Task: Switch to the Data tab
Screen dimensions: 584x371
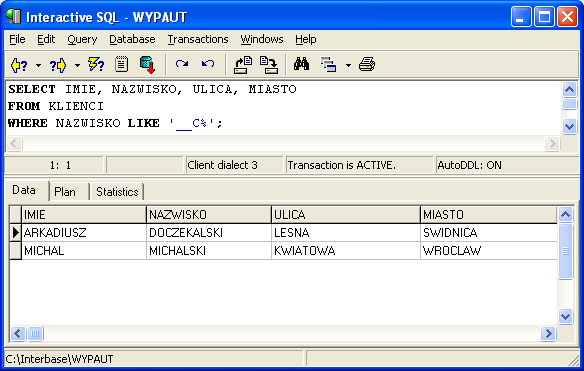Action: [25, 190]
